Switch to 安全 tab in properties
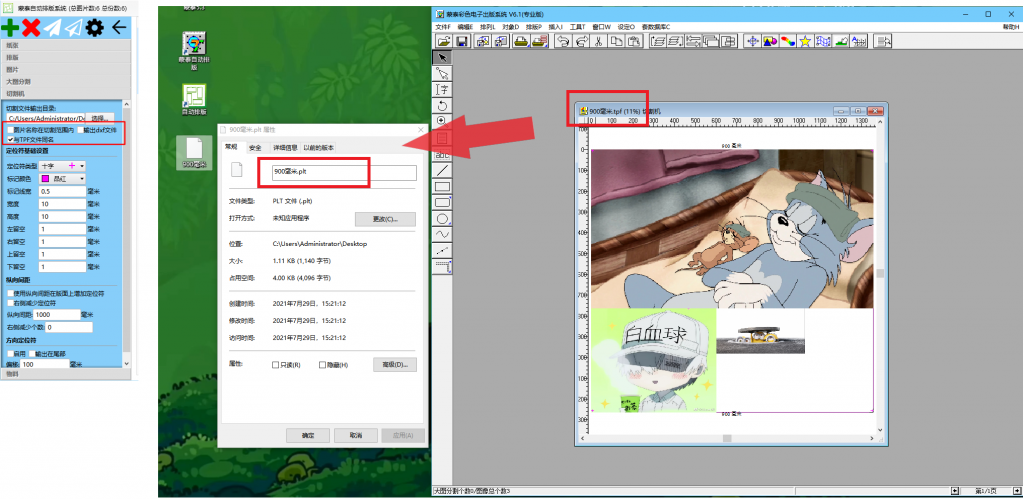 pos(255,148)
